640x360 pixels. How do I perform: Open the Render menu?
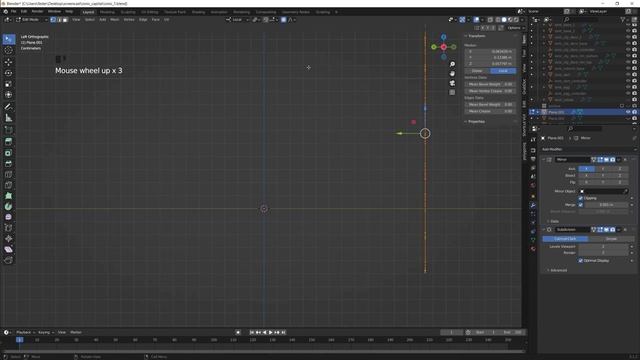pos(37,11)
